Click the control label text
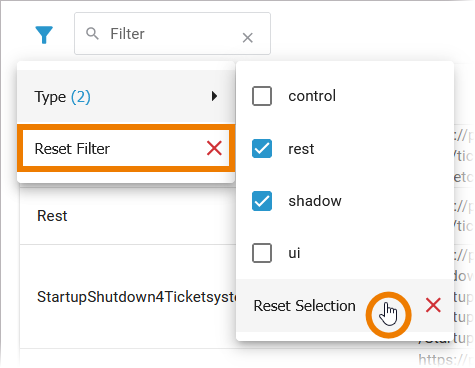This screenshot has width=475, height=368. click(x=312, y=96)
